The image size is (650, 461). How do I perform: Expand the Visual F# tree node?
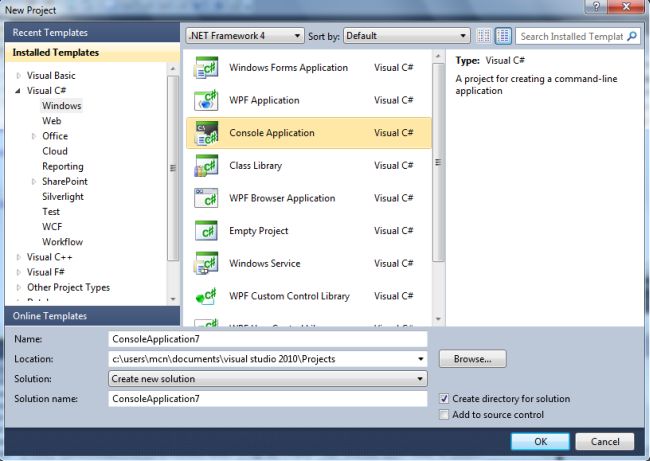click(x=19, y=272)
